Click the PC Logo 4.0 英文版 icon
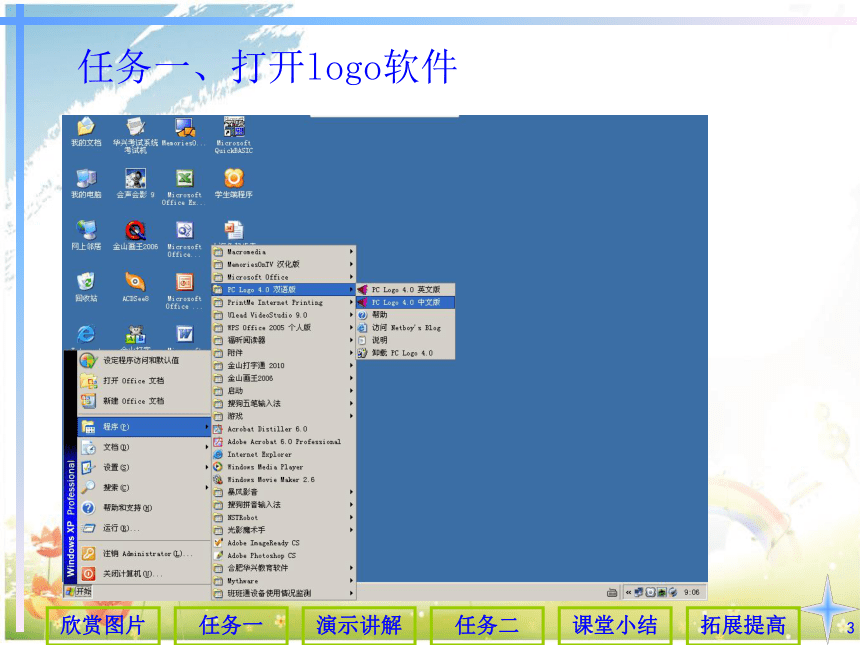 [x=363, y=289]
